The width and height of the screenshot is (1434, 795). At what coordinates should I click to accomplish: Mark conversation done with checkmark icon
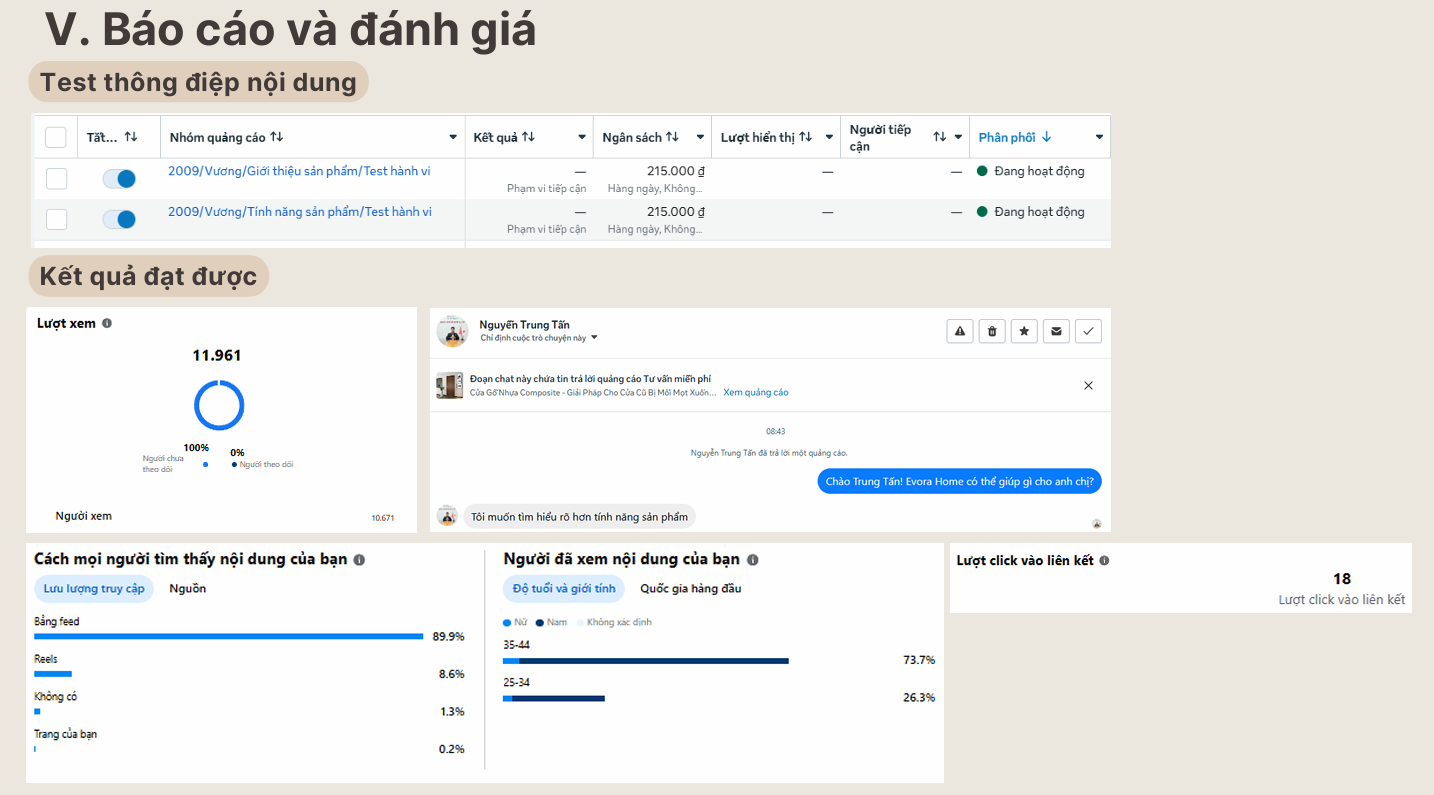tap(1088, 331)
